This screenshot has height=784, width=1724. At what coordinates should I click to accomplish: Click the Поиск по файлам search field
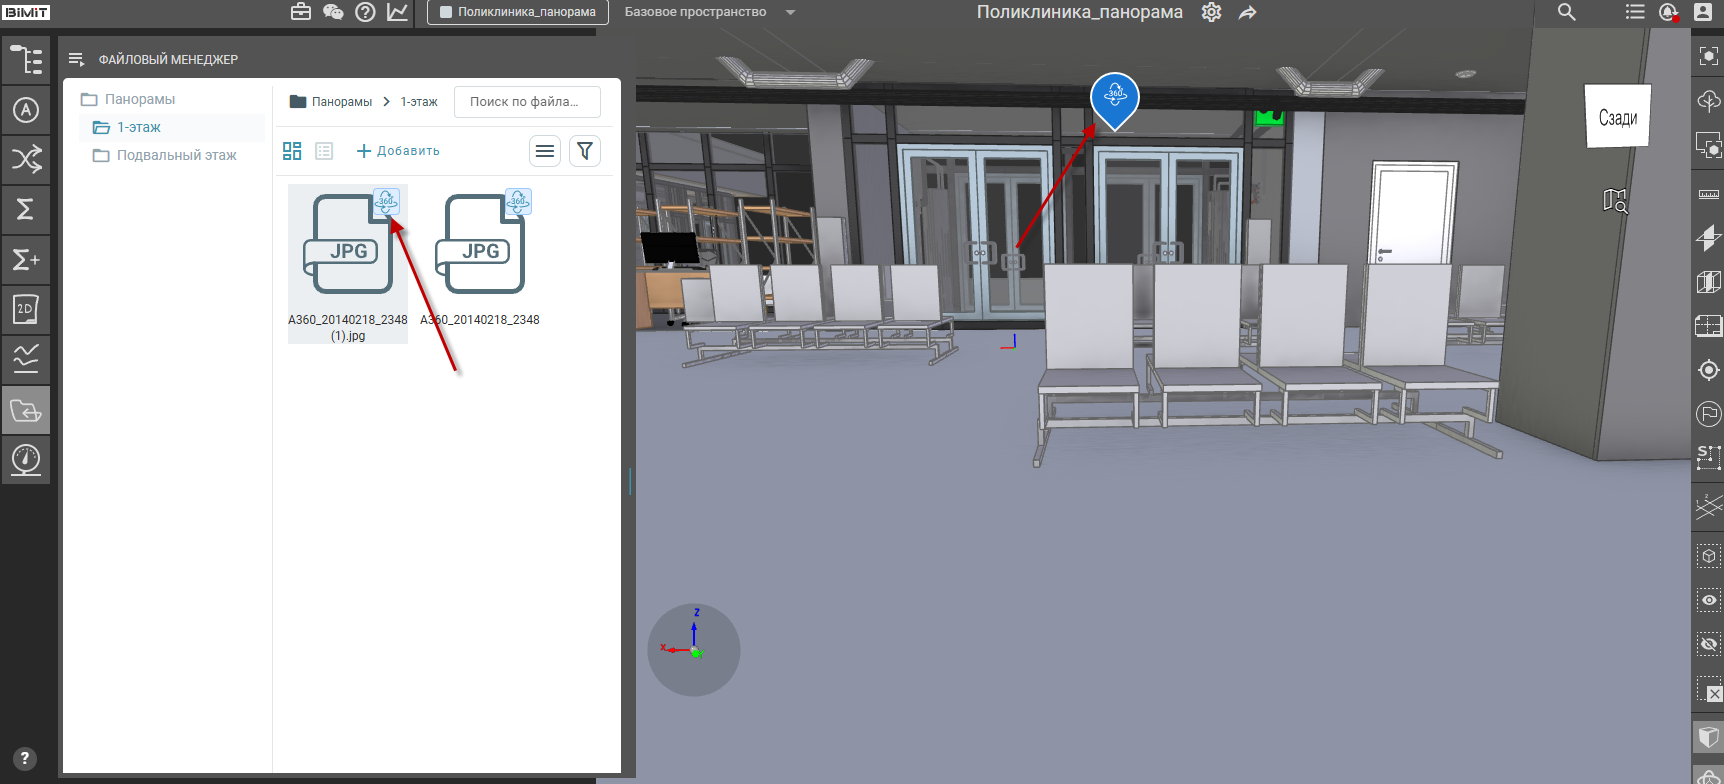pos(527,102)
